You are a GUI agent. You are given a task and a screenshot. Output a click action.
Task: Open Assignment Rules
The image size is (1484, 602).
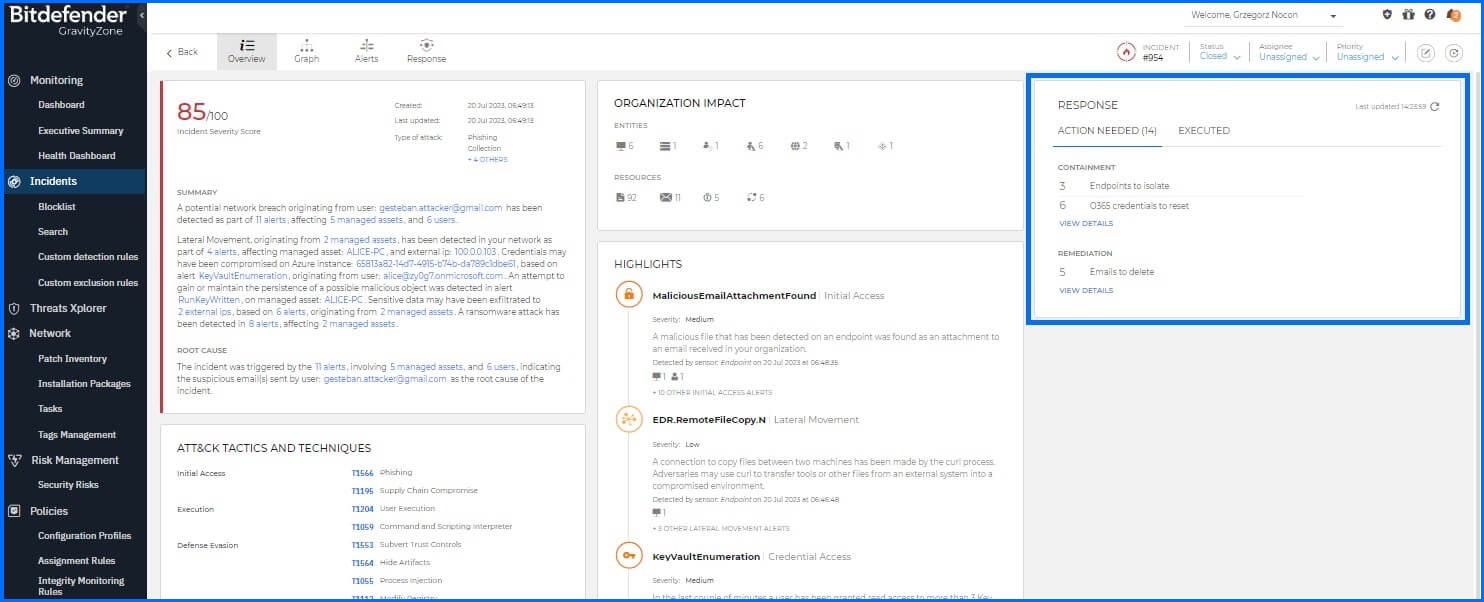click(76, 561)
